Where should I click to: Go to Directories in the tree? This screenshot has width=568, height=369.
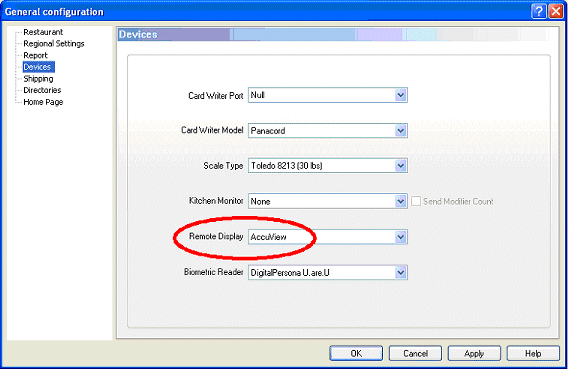pos(42,90)
